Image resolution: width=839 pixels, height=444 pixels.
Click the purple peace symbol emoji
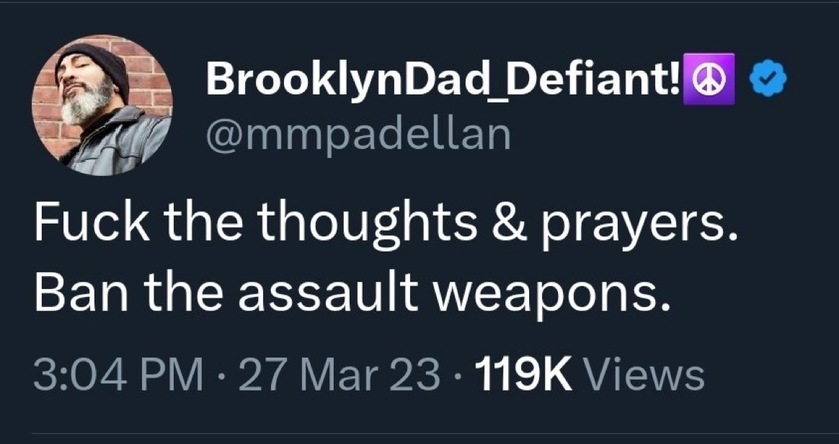[x=708, y=79]
